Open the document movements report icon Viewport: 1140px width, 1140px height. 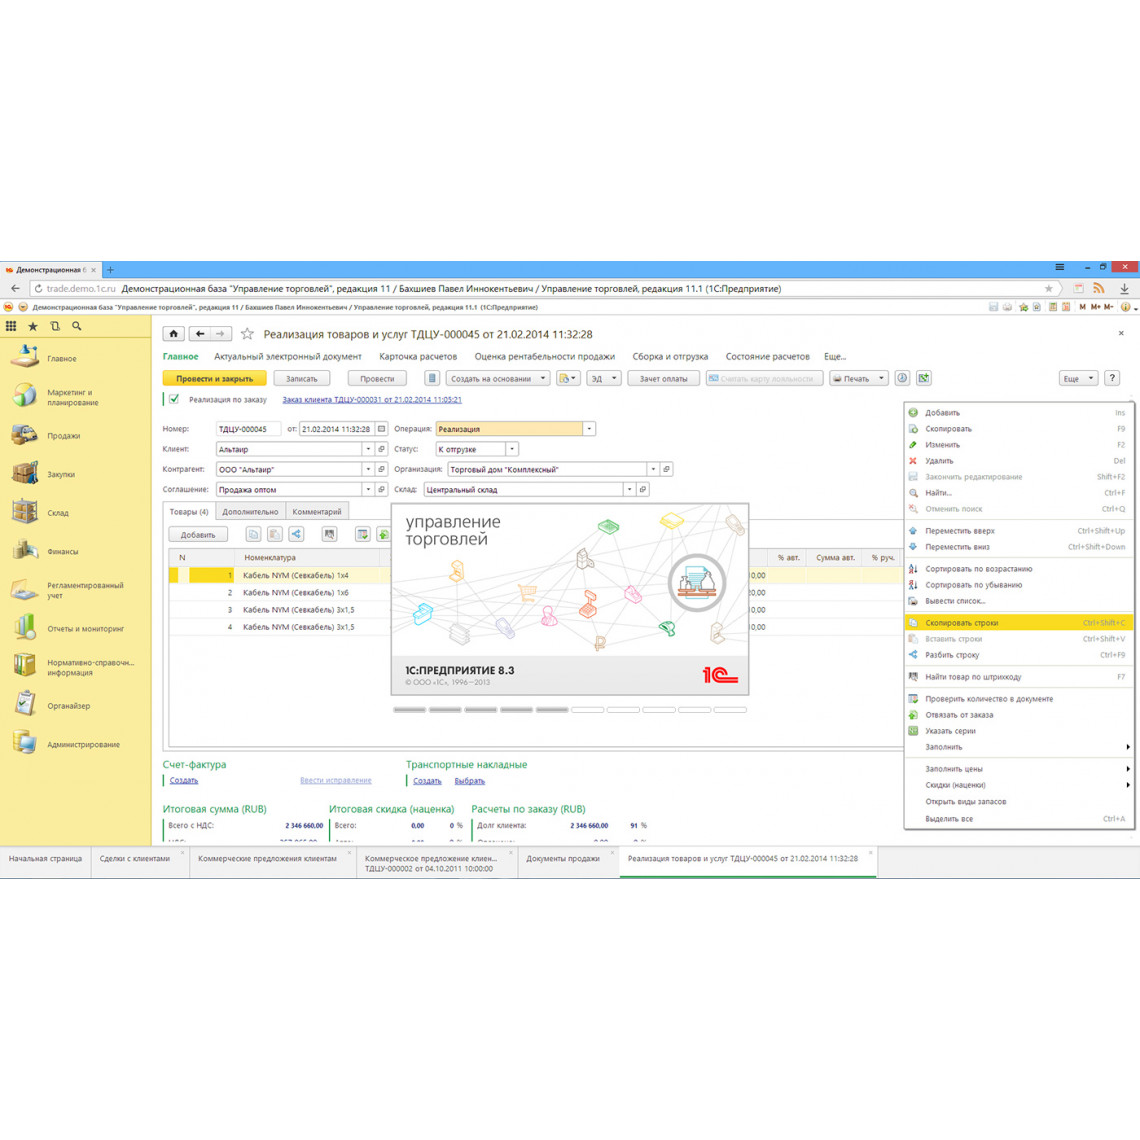(x=432, y=378)
